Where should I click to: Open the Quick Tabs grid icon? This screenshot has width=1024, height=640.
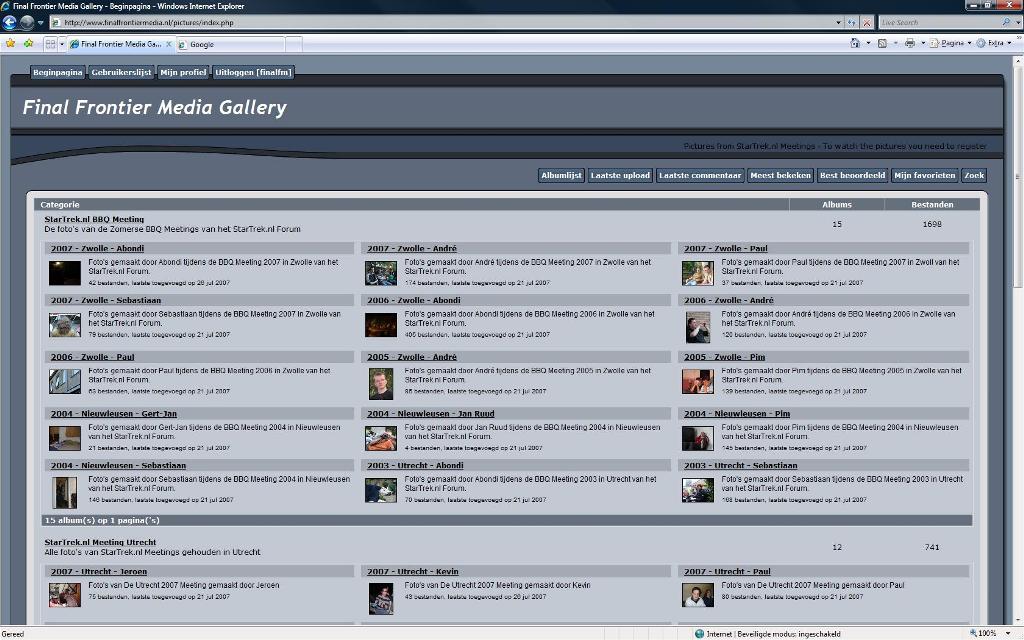click(x=50, y=44)
